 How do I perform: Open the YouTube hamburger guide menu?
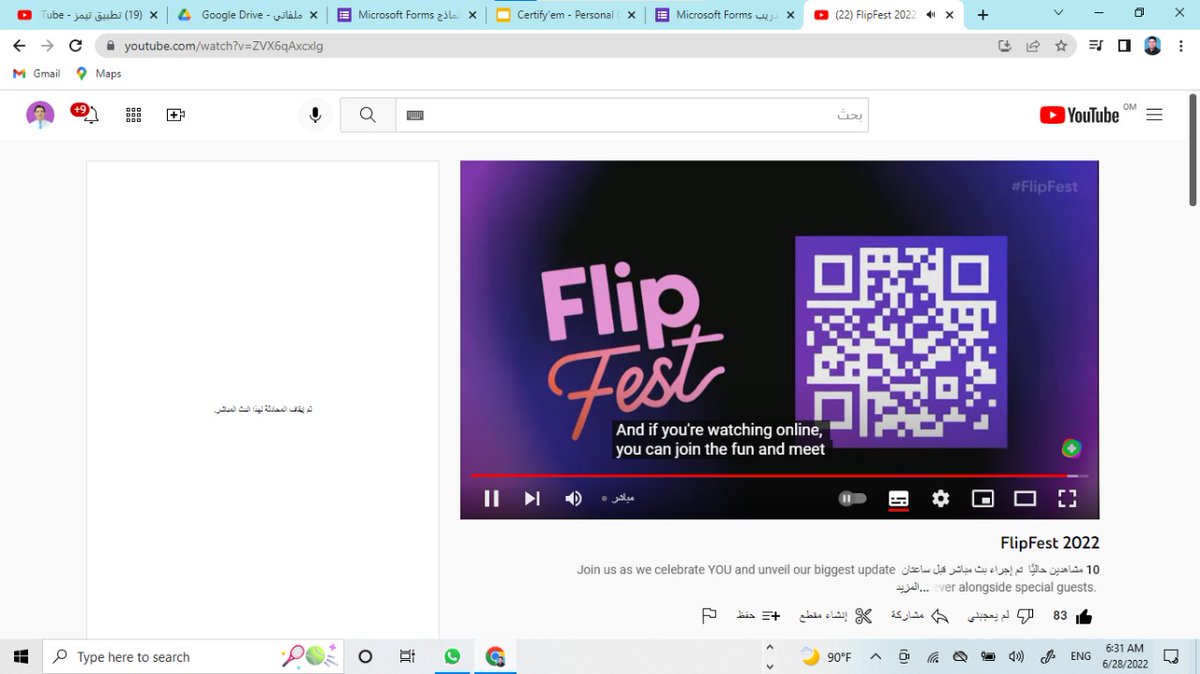coord(1154,115)
